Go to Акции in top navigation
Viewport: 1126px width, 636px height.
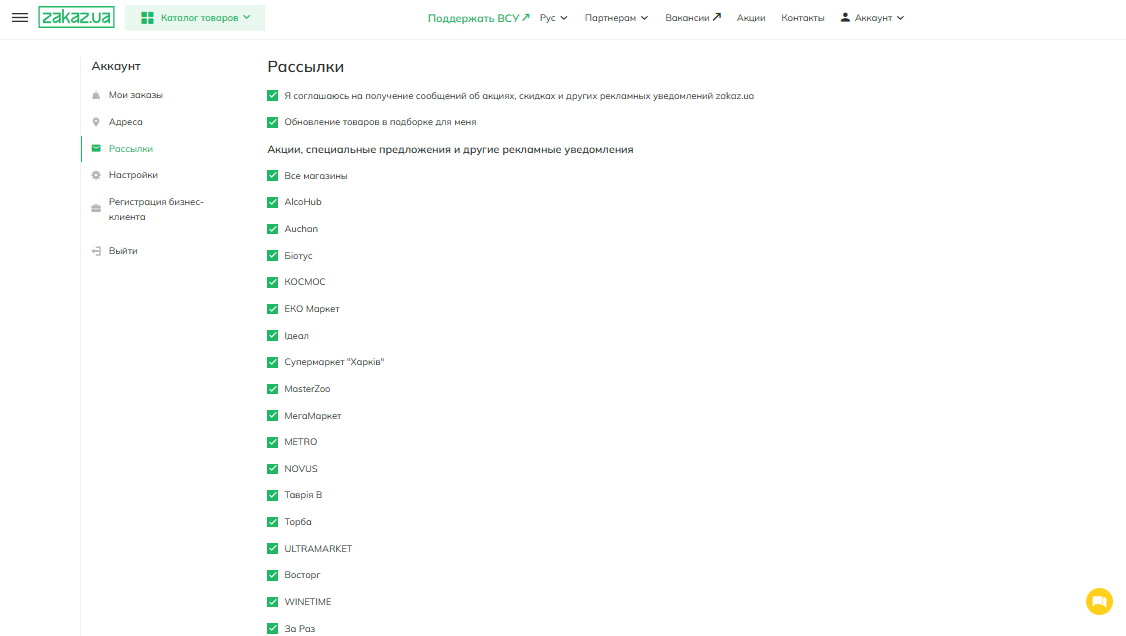pyautogui.click(x=751, y=18)
